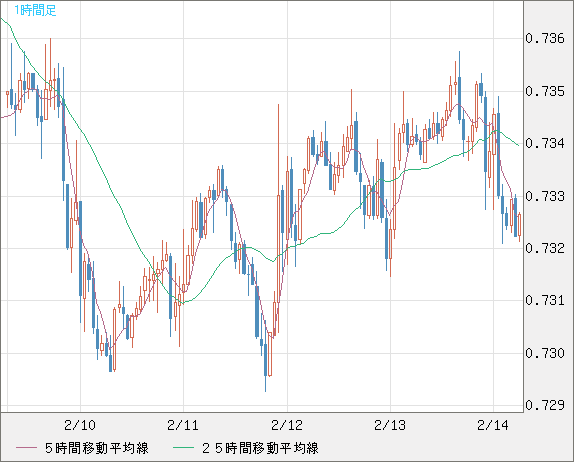Click the 25時間移動平均線 legend text
This screenshot has width=574, height=462.
(x=260, y=448)
